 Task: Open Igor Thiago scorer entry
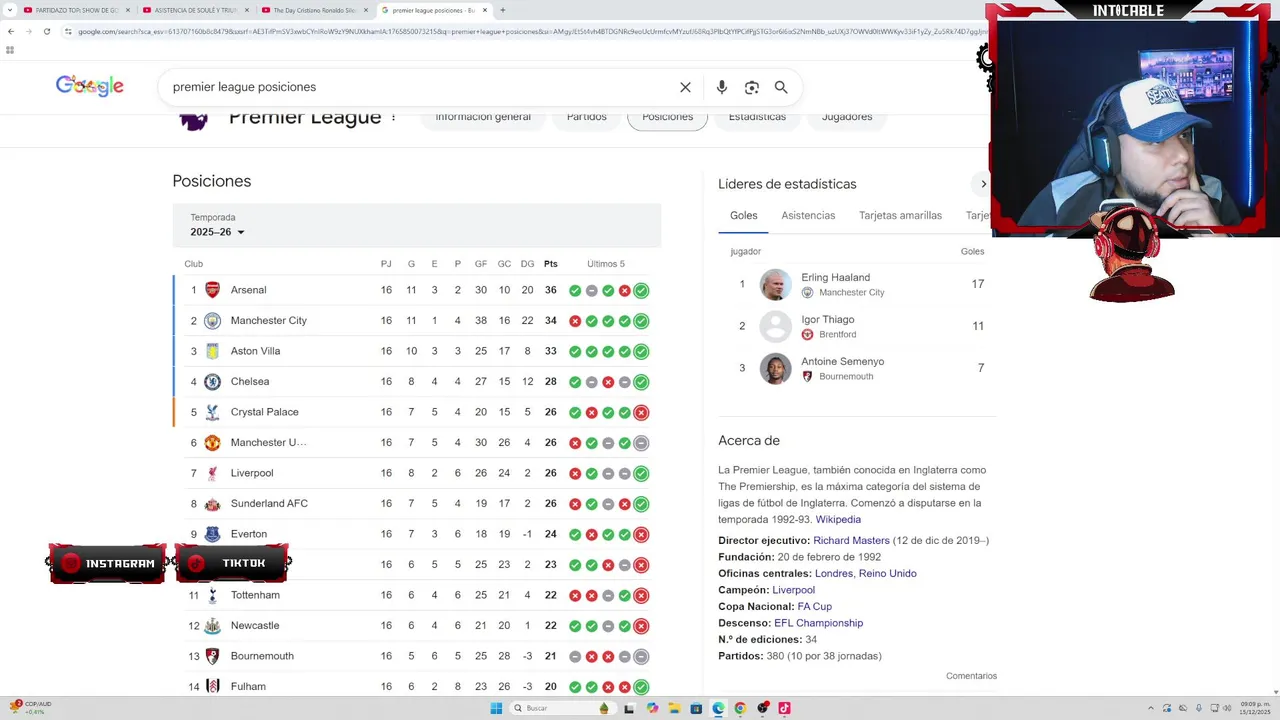pos(857,326)
